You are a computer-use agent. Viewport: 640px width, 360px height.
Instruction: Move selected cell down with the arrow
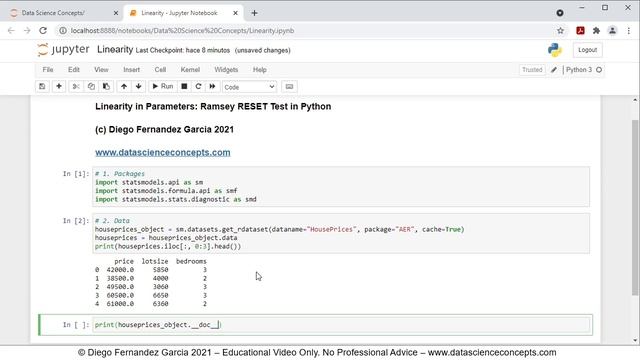[139, 87]
